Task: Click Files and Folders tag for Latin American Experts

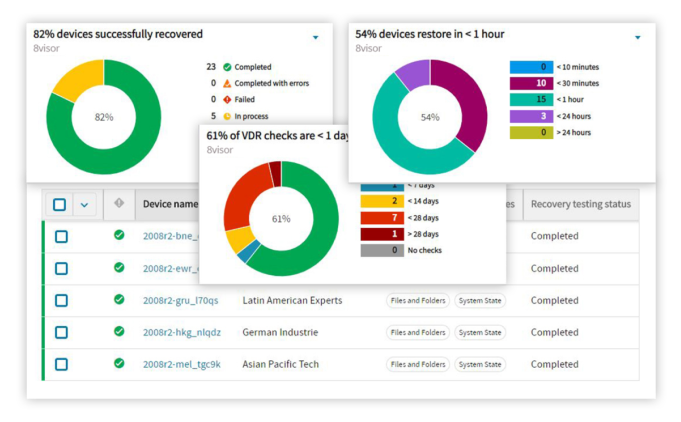Action: coord(418,300)
